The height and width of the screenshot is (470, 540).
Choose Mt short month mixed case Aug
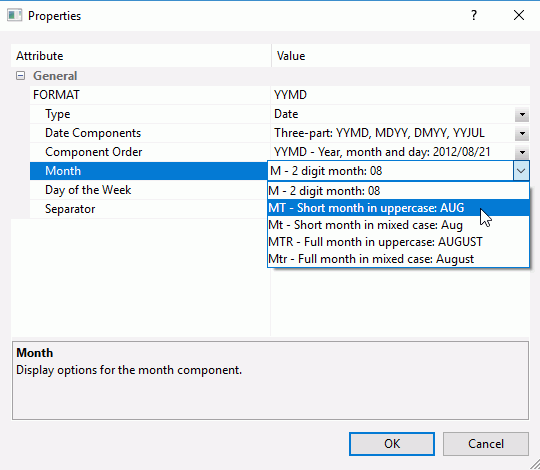[x=398, y=225]
